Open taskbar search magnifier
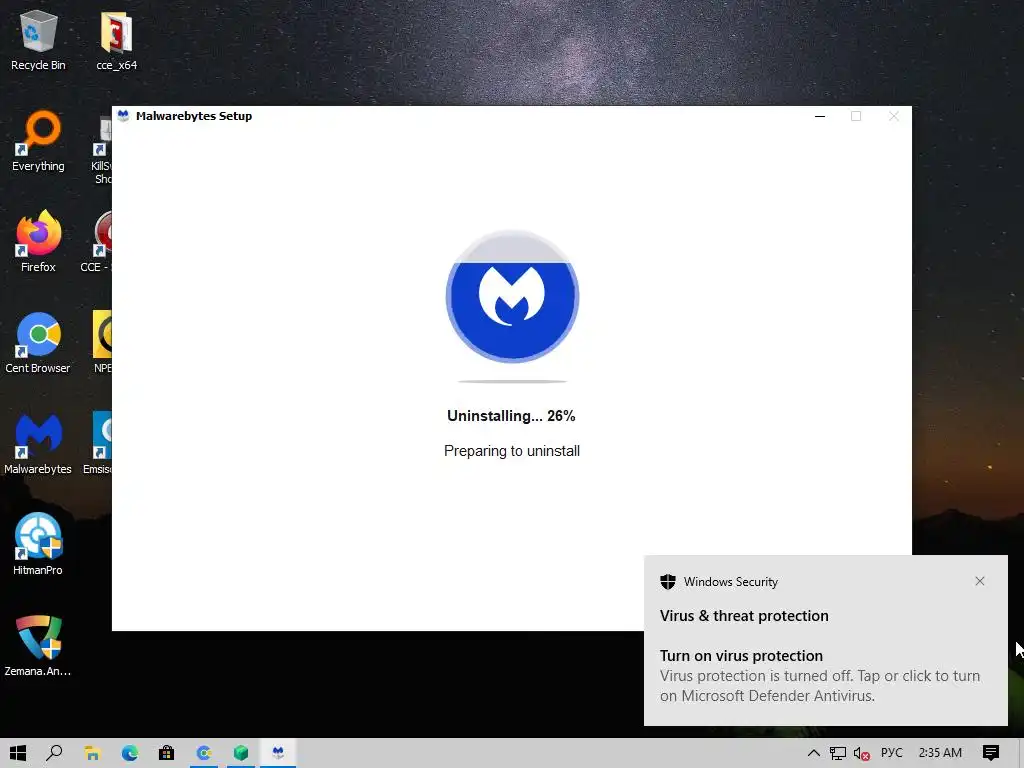This screenshot has width=1024, height=768. tap(55, 753)
